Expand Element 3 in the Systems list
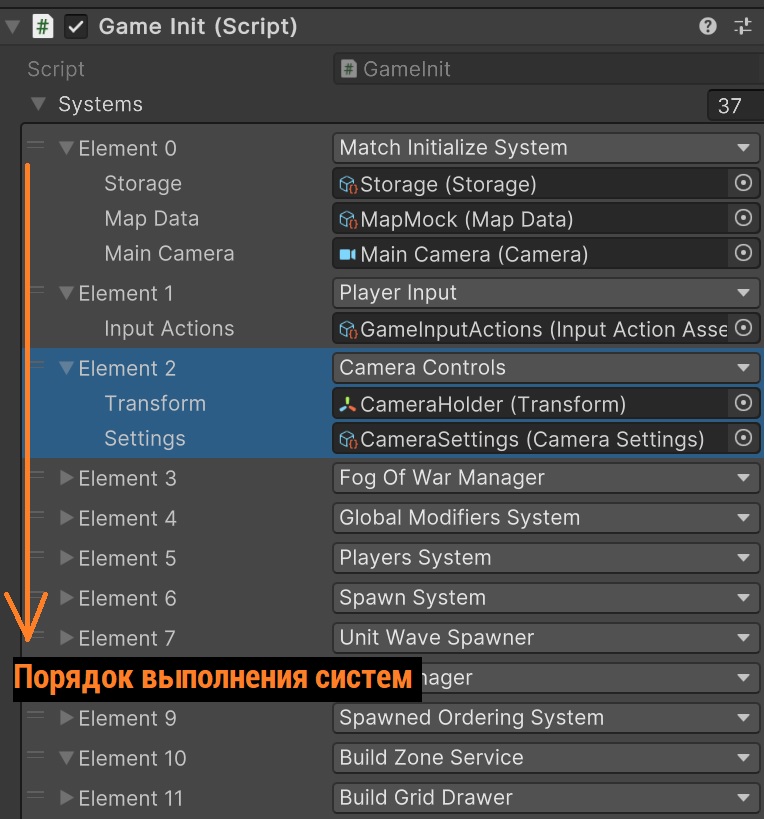Viewport: 765px width, 819px height. (67, 478)
